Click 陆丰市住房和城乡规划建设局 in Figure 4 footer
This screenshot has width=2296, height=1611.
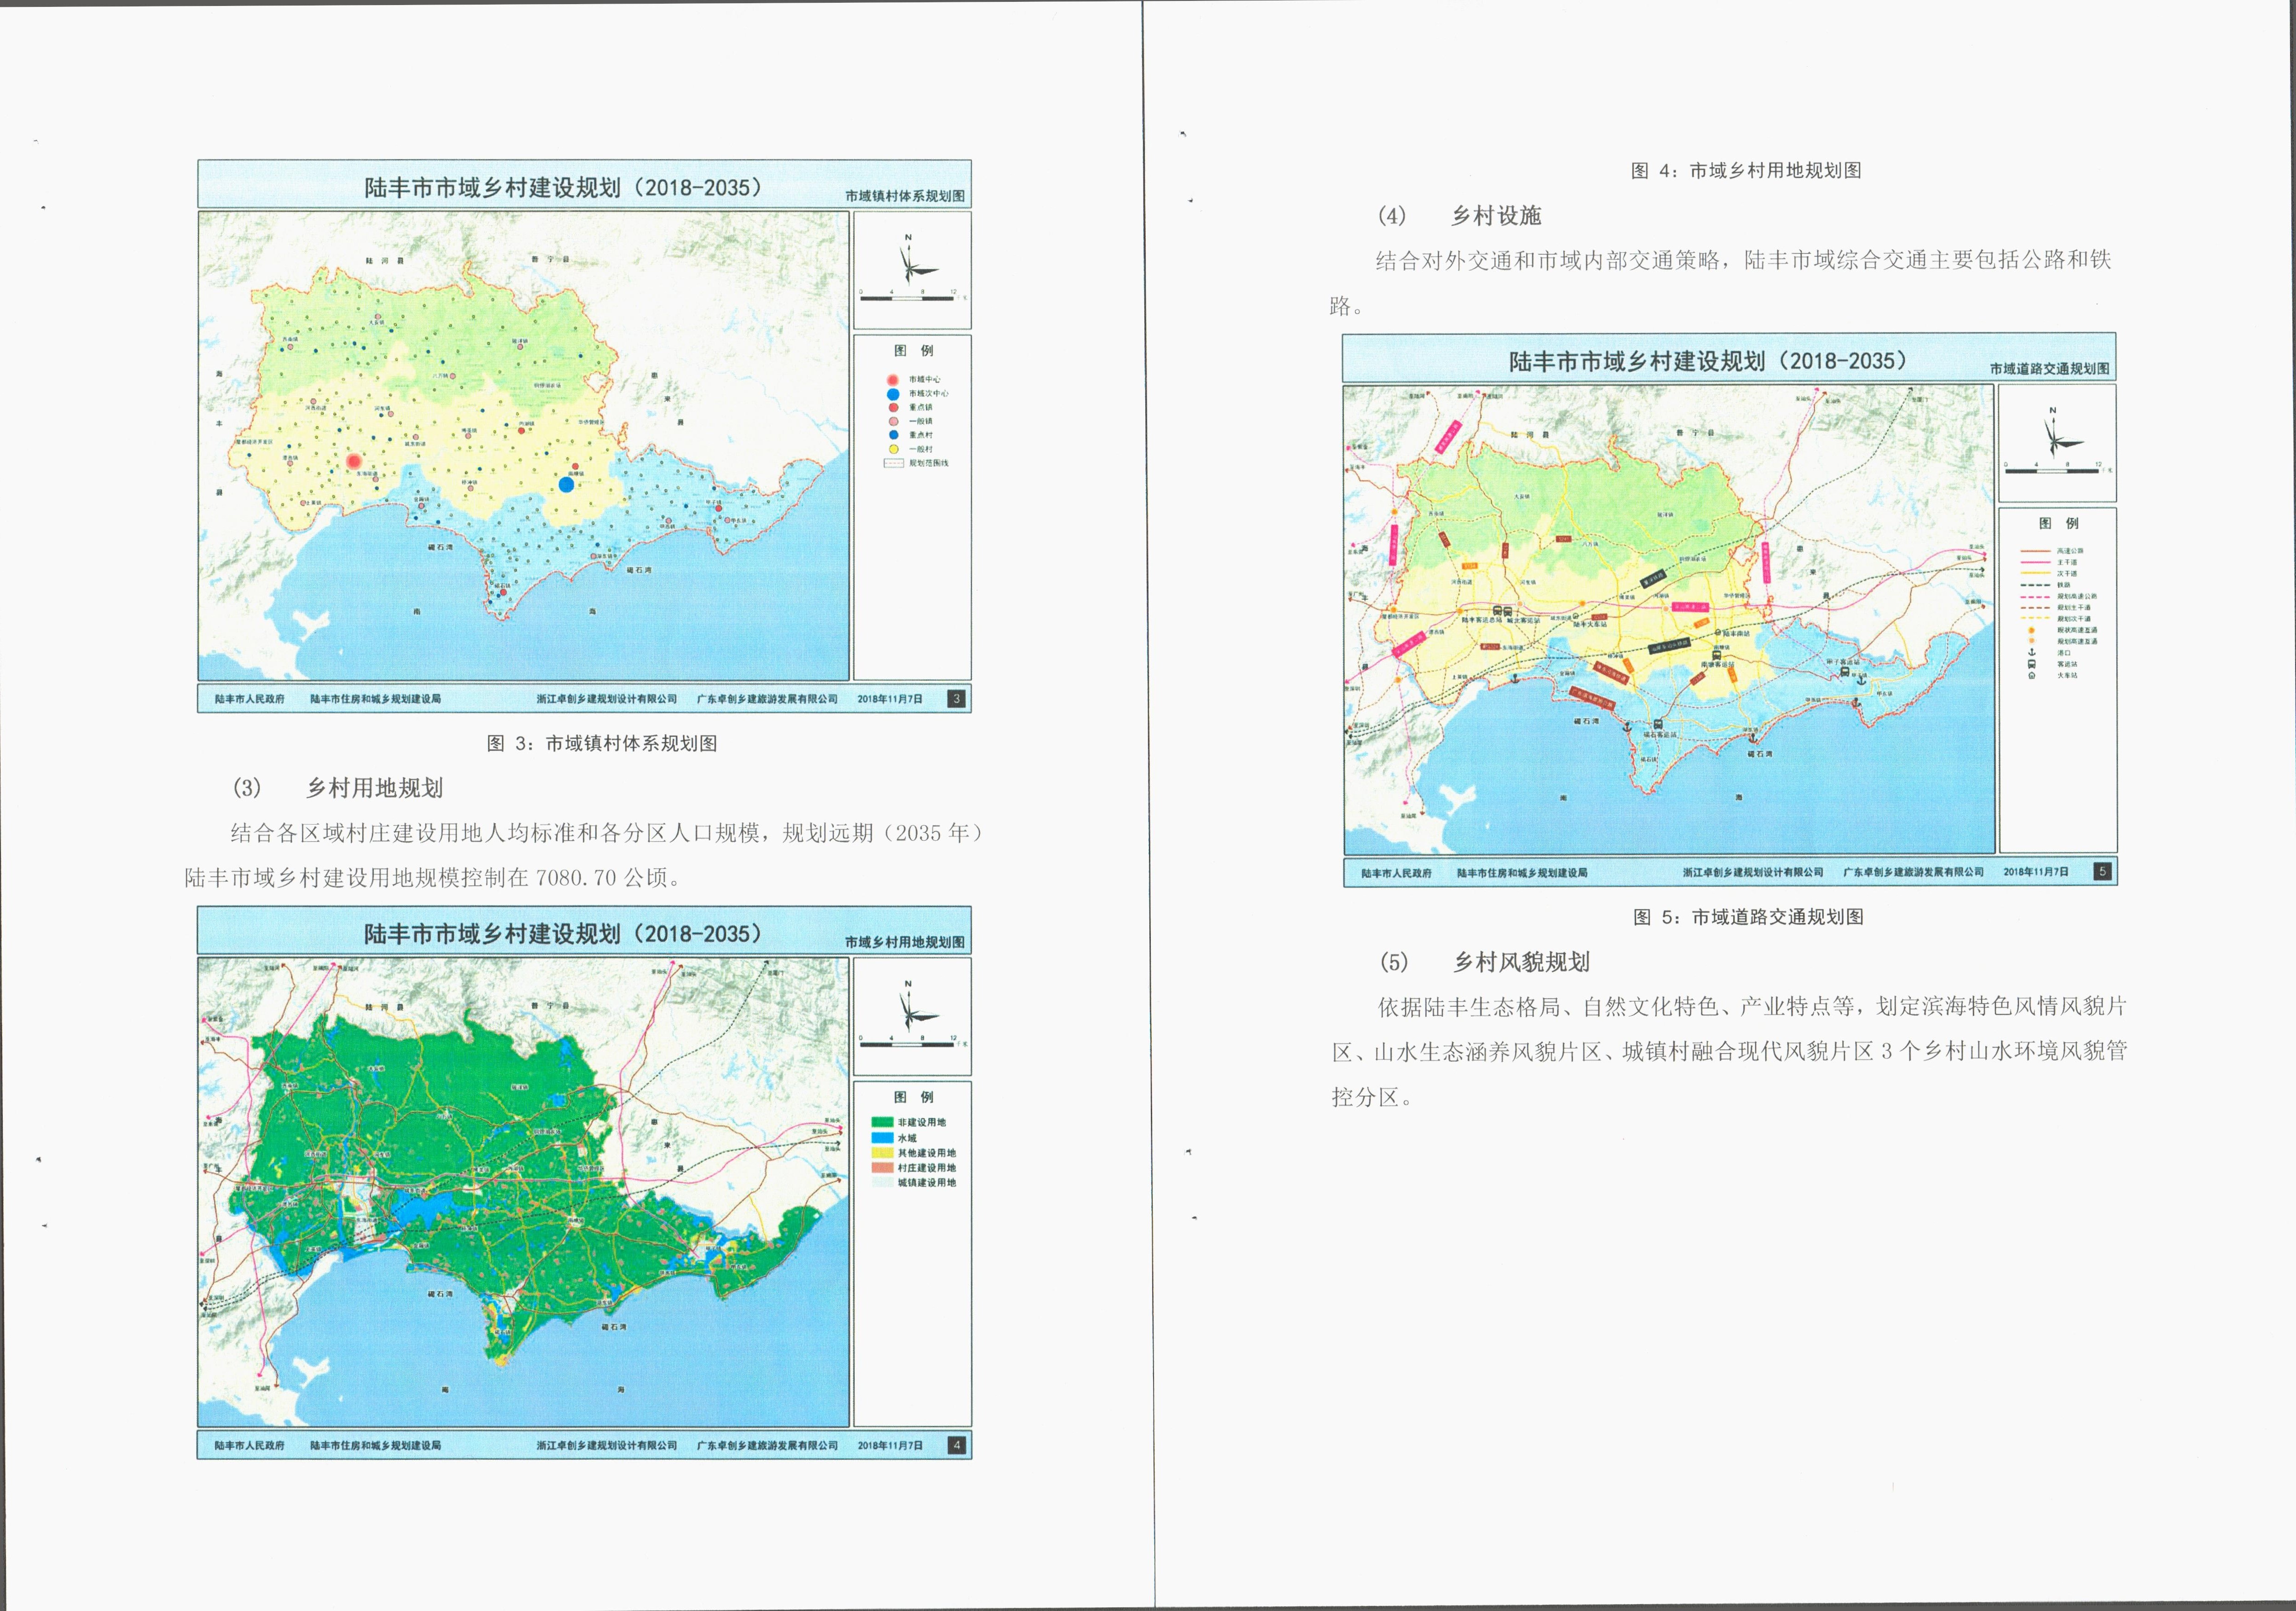point(375,1445)
